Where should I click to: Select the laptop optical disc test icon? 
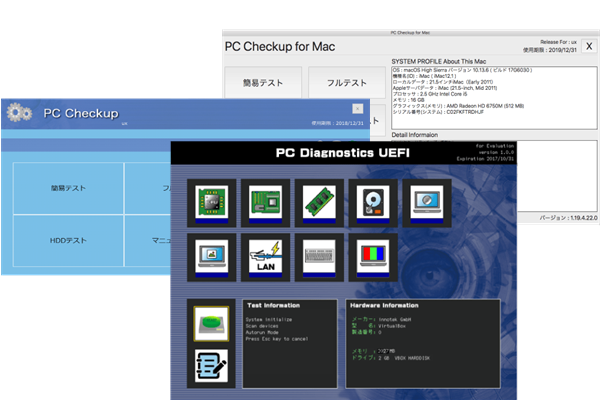(x=427, y=203)
